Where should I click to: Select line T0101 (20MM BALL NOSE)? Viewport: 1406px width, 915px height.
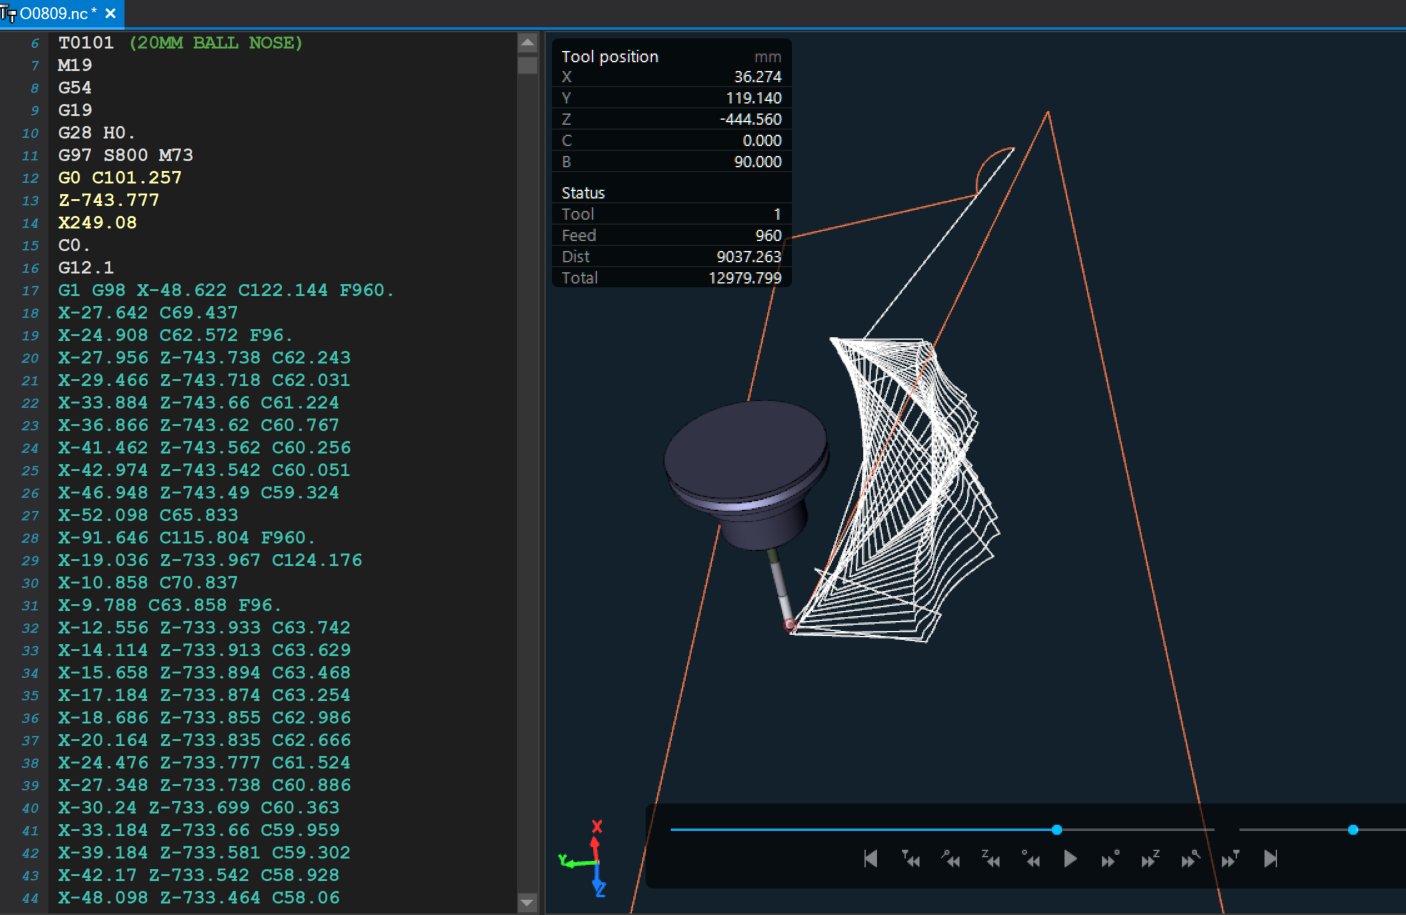pos(180,43)
